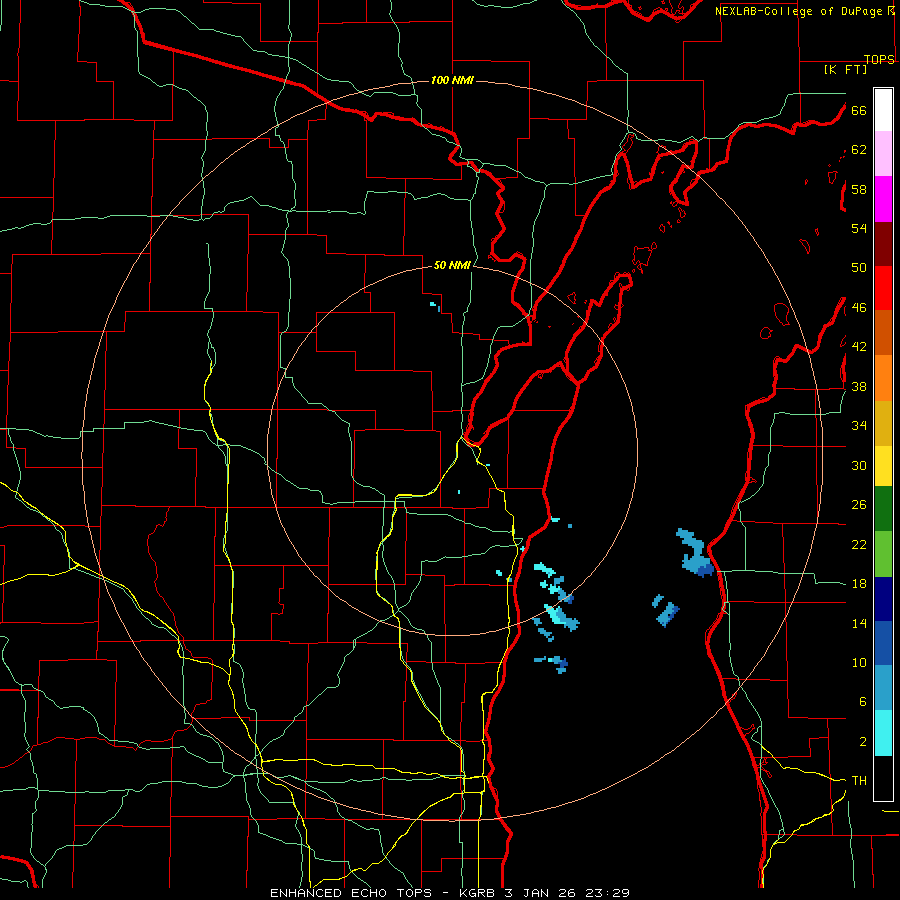Select the light pink legend color swatch
Viewport: 900px width, 900px height.
tap(883, 153)
